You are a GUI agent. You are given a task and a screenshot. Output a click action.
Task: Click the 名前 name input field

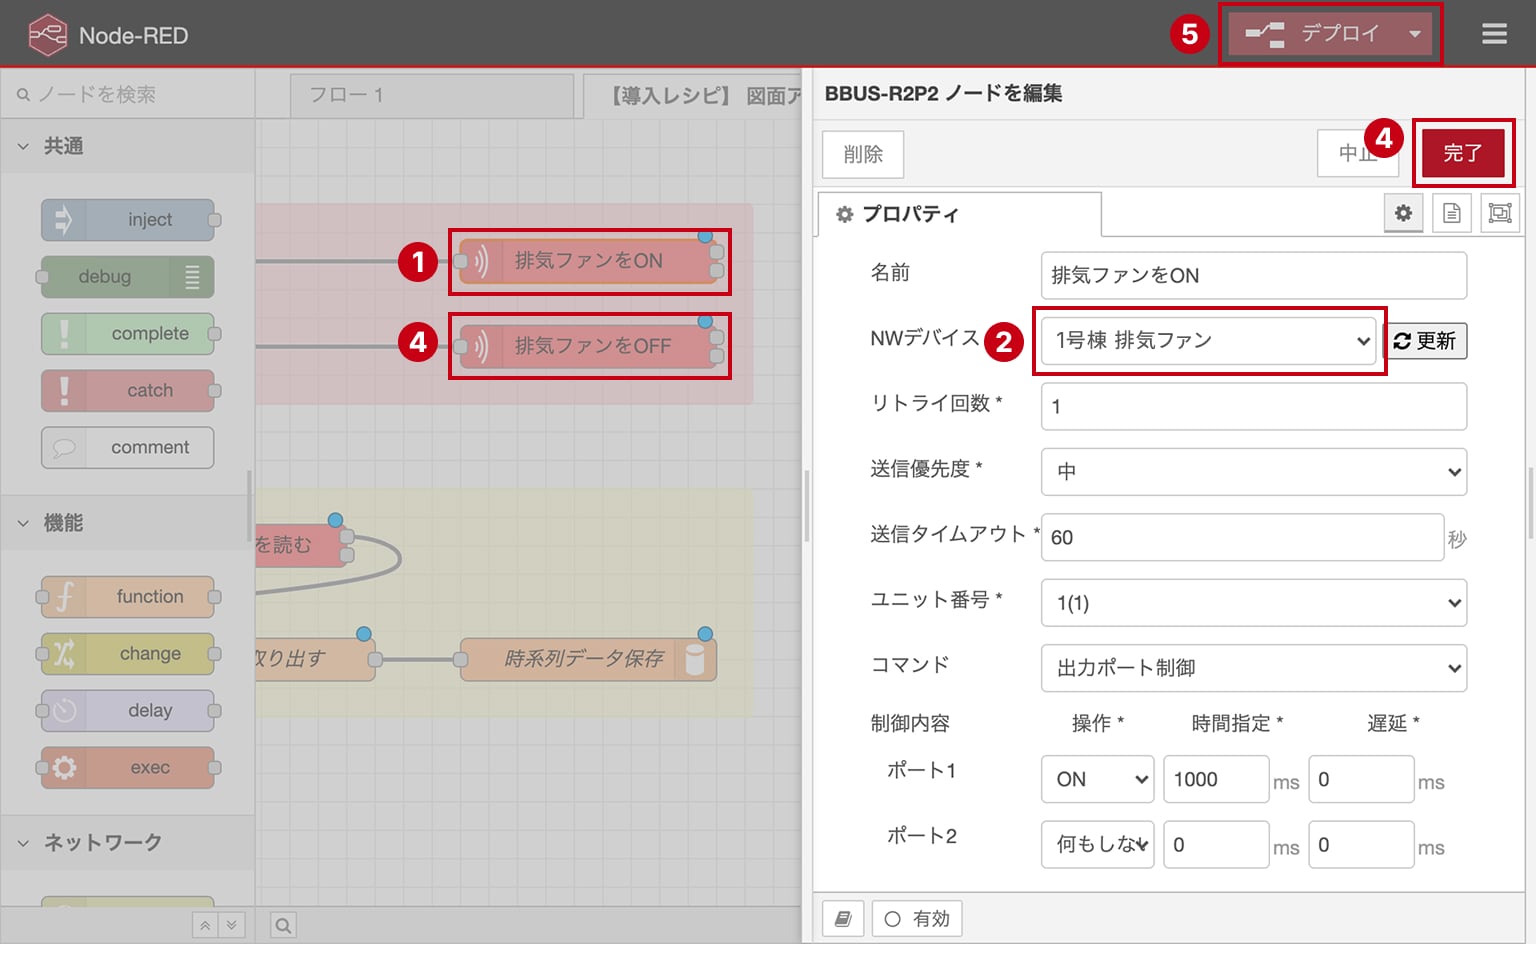(1254, 275)
